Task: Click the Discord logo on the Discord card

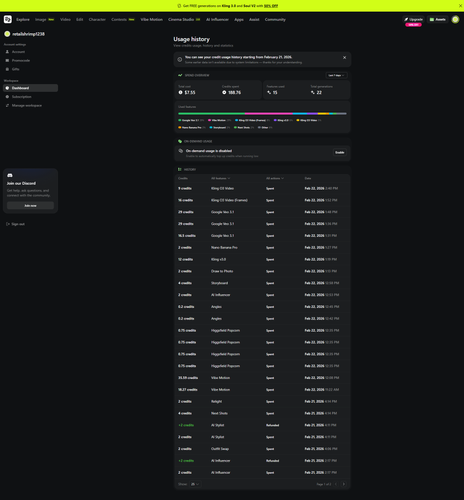Action: click(10, 175)
